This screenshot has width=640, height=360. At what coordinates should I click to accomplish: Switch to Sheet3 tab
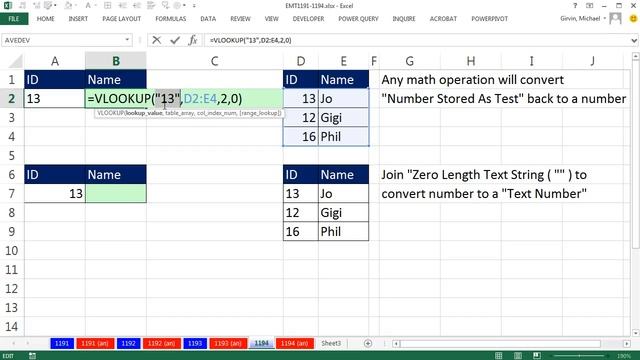(x=331, y=344)
